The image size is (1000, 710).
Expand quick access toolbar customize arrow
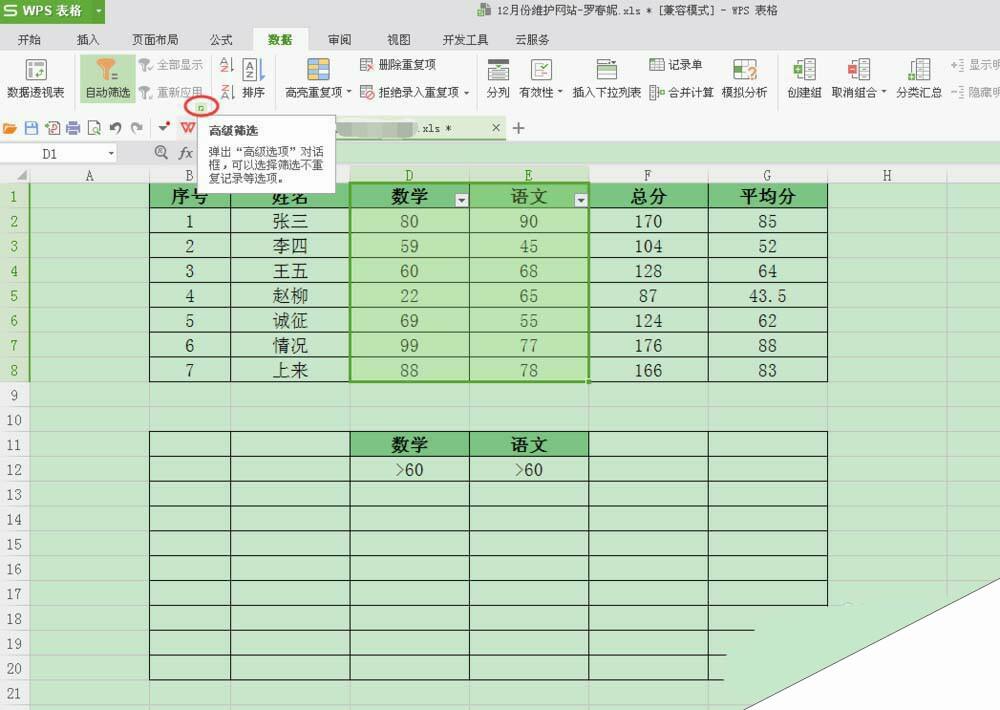(164, 128)
